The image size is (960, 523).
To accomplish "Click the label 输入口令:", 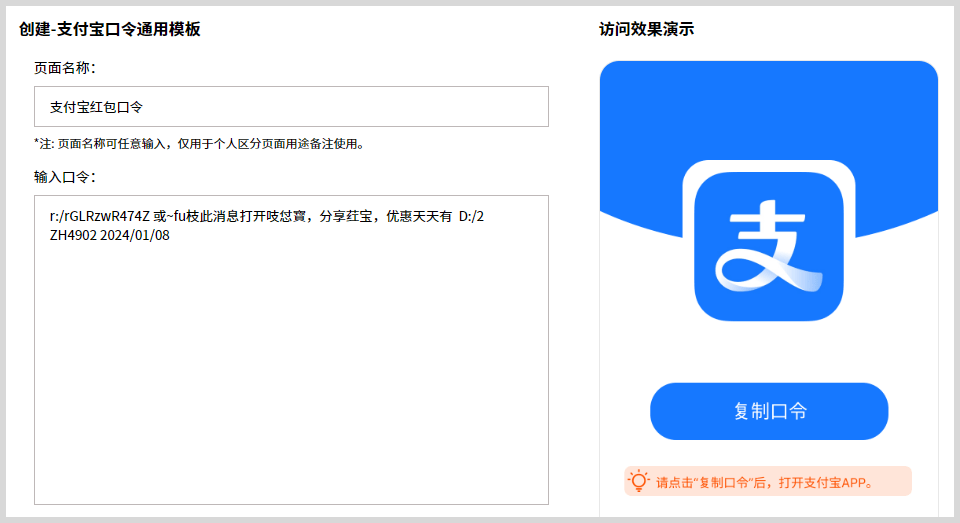I will 65,177.
